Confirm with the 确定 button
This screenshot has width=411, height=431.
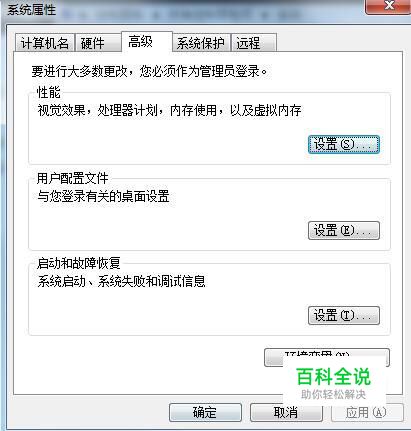(205, 413)
